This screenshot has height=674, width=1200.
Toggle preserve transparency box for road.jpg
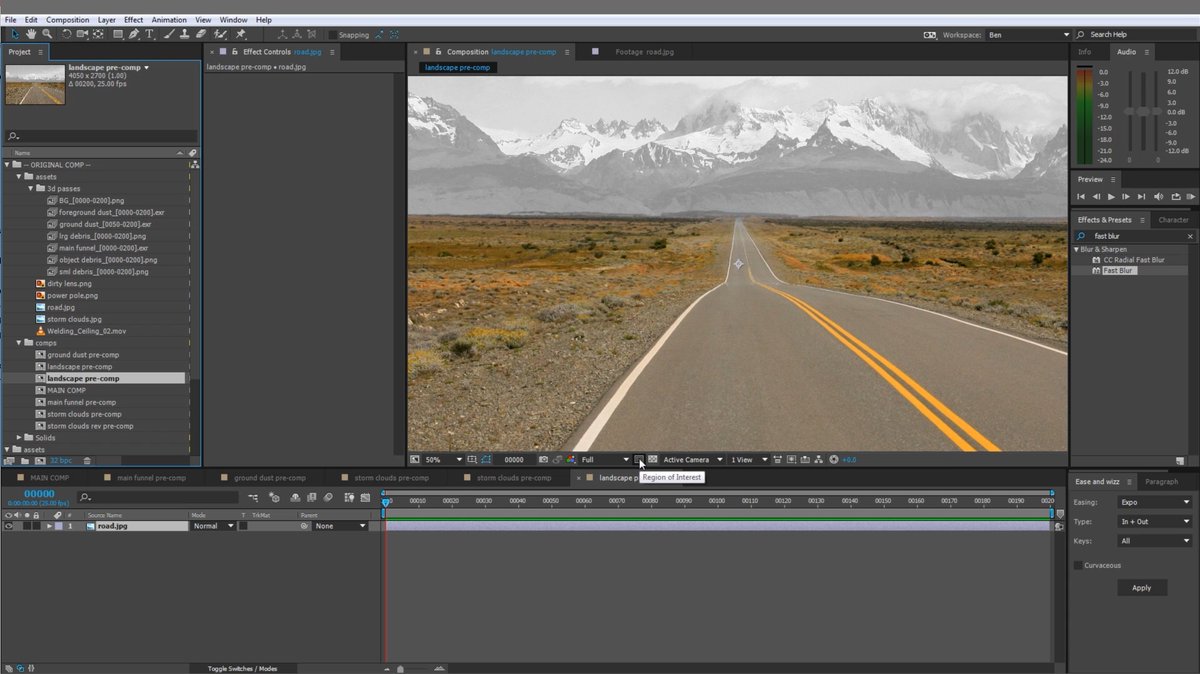[243, 525]
